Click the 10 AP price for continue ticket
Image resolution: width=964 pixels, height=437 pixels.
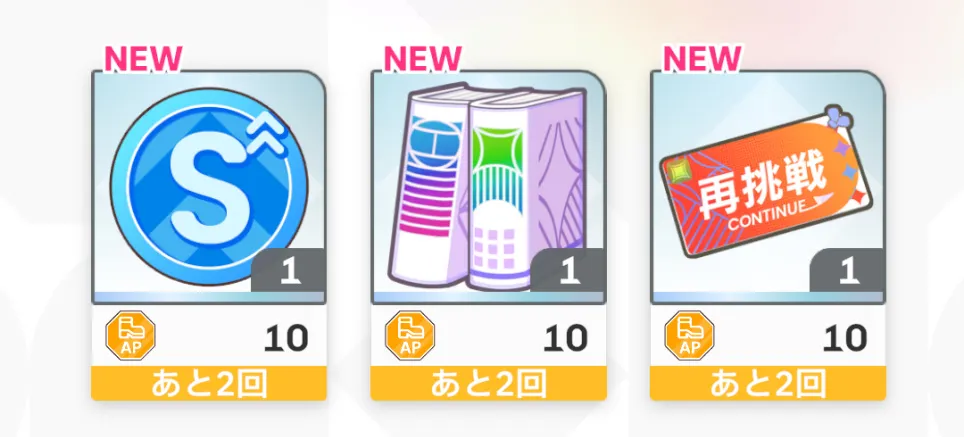click(845, 337)
